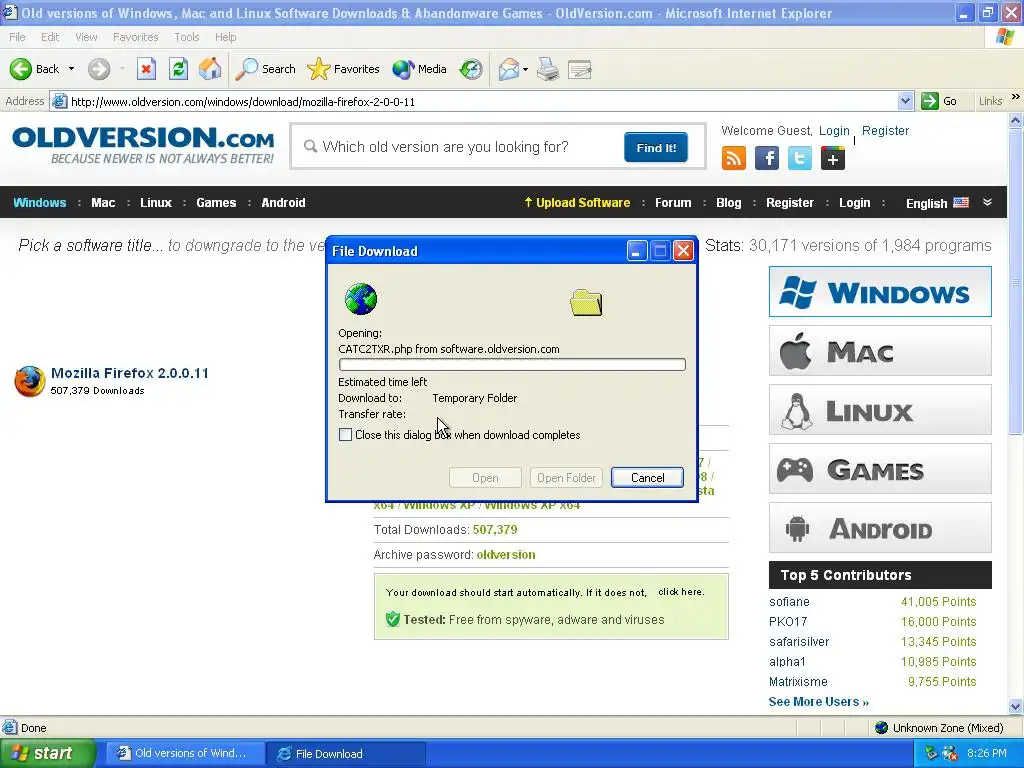Open the Blog link
1024x768 pixels.
[728, 202]
